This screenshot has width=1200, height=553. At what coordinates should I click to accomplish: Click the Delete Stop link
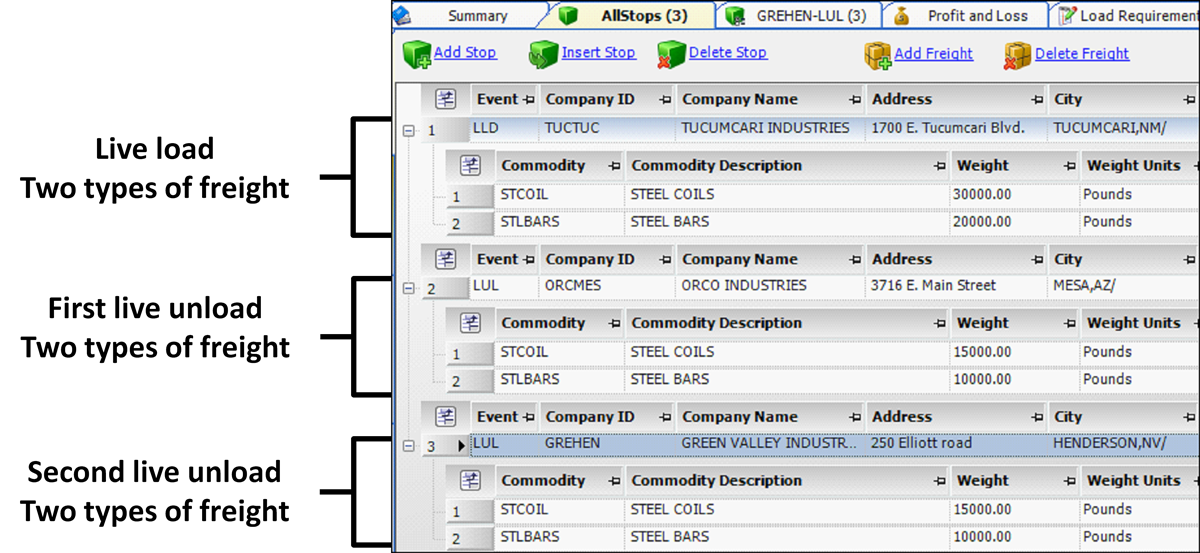click(x=727, y=54)
